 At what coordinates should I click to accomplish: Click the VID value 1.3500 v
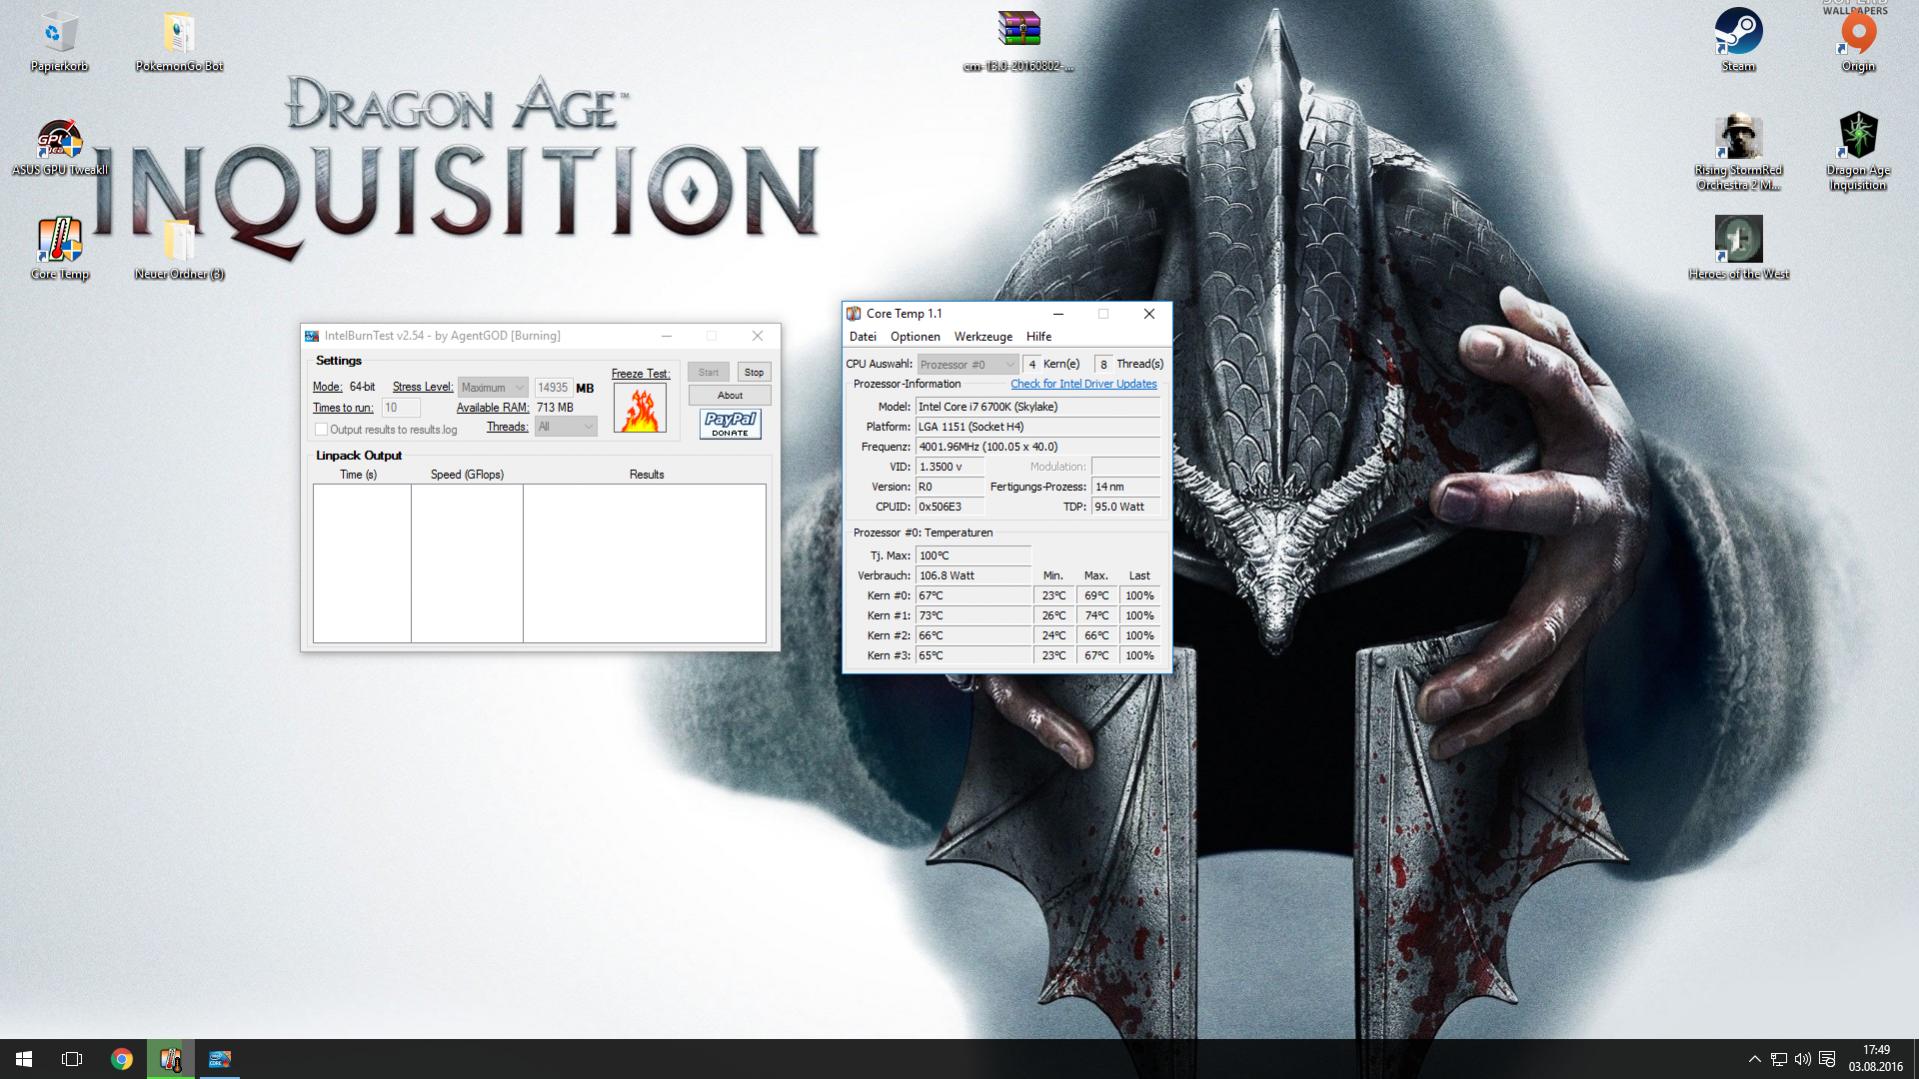[x=950, y=467]
